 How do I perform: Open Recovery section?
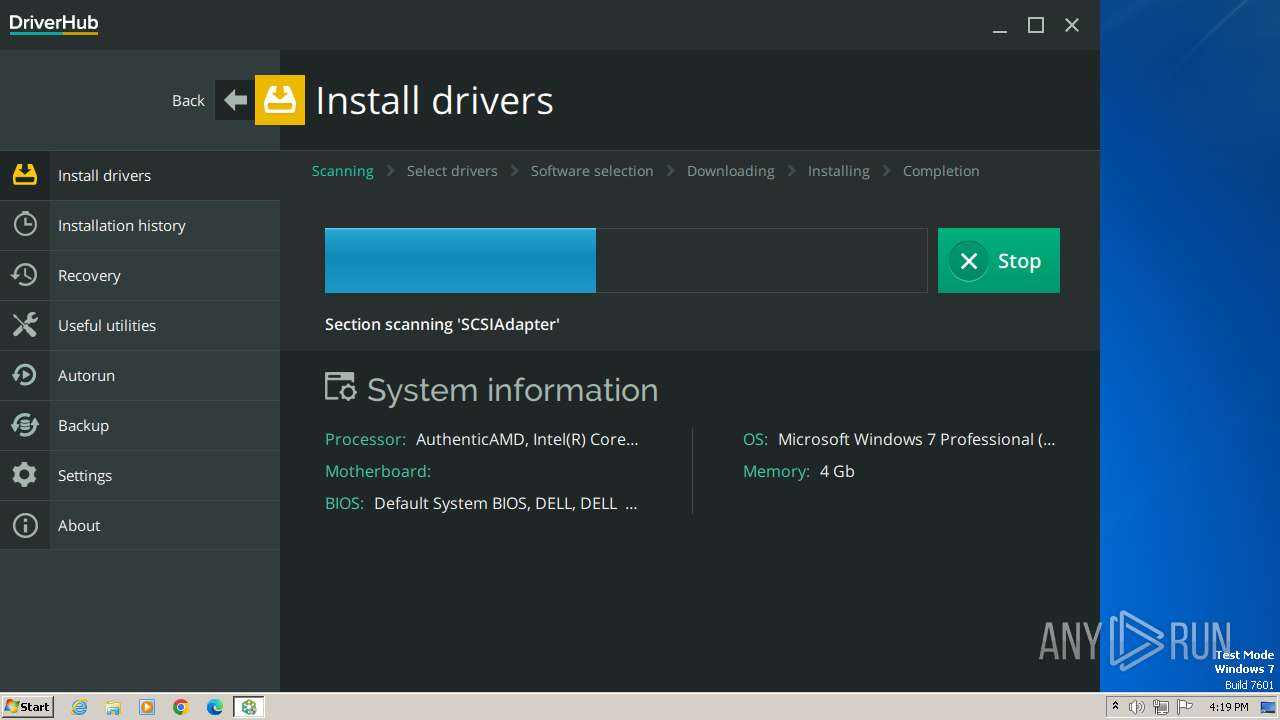[140, 275]
